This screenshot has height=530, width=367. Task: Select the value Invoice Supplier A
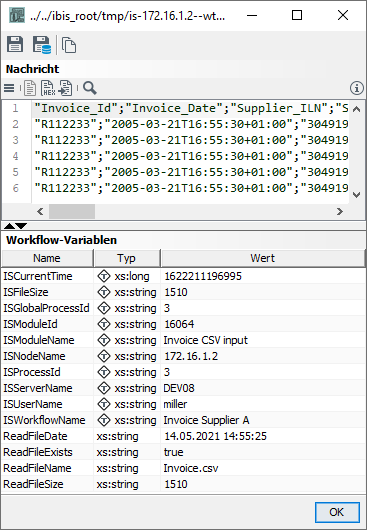(206, 420)
